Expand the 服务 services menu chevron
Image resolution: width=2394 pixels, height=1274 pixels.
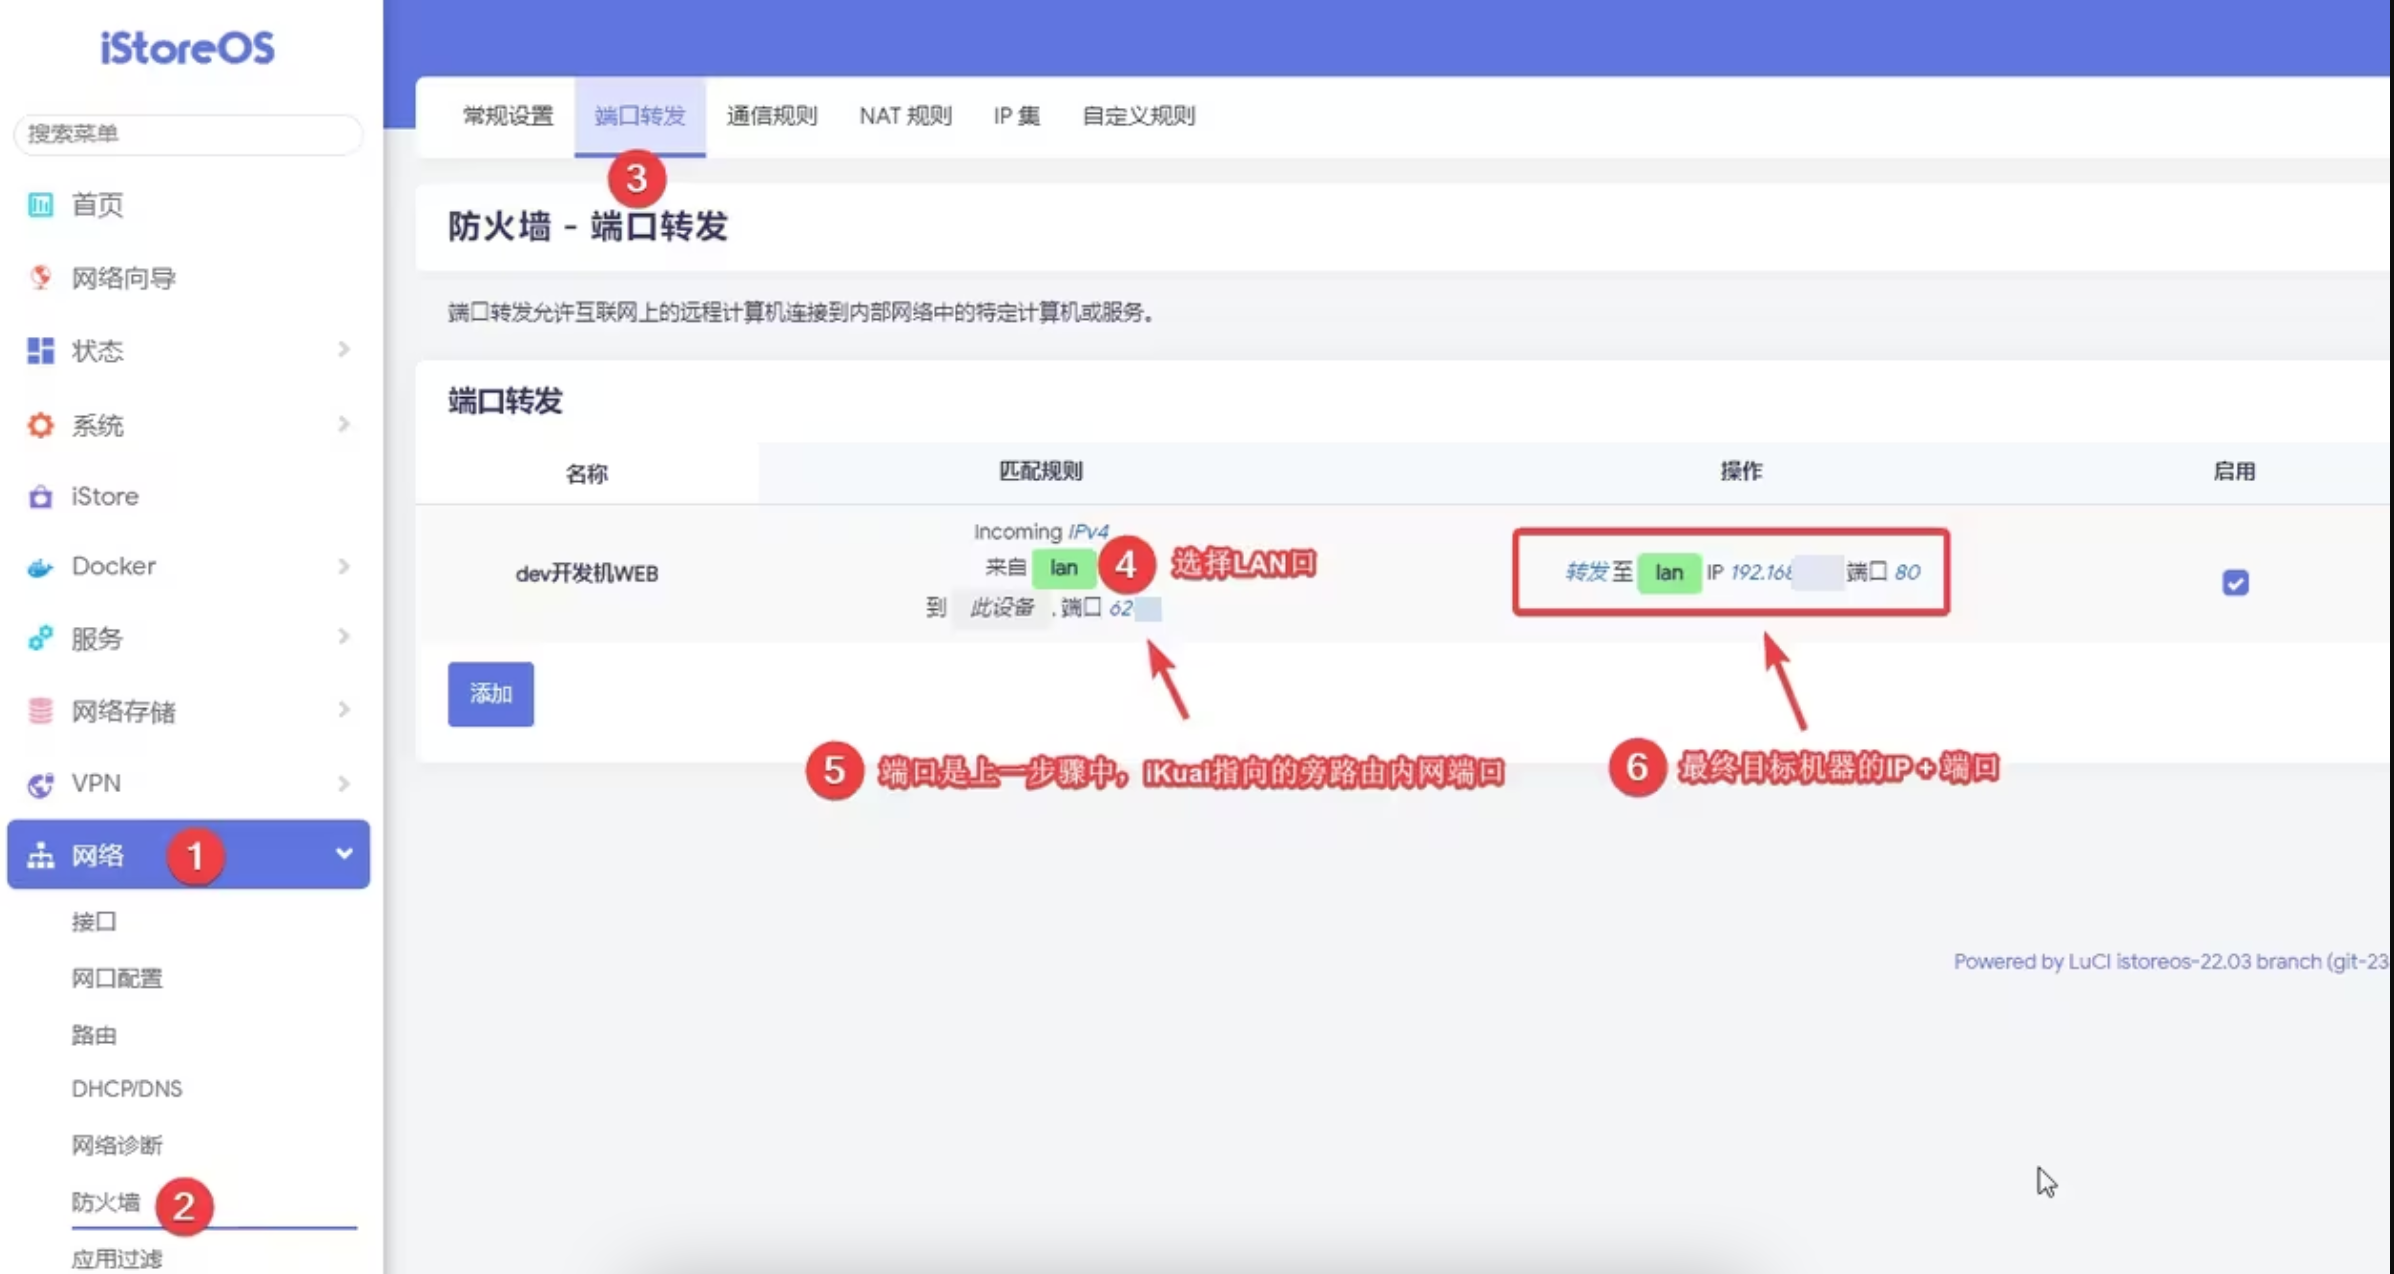point(343,637)
